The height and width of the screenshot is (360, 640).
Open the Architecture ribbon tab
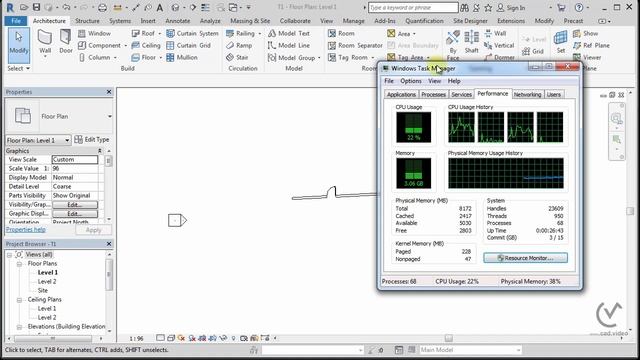point(49,20)
